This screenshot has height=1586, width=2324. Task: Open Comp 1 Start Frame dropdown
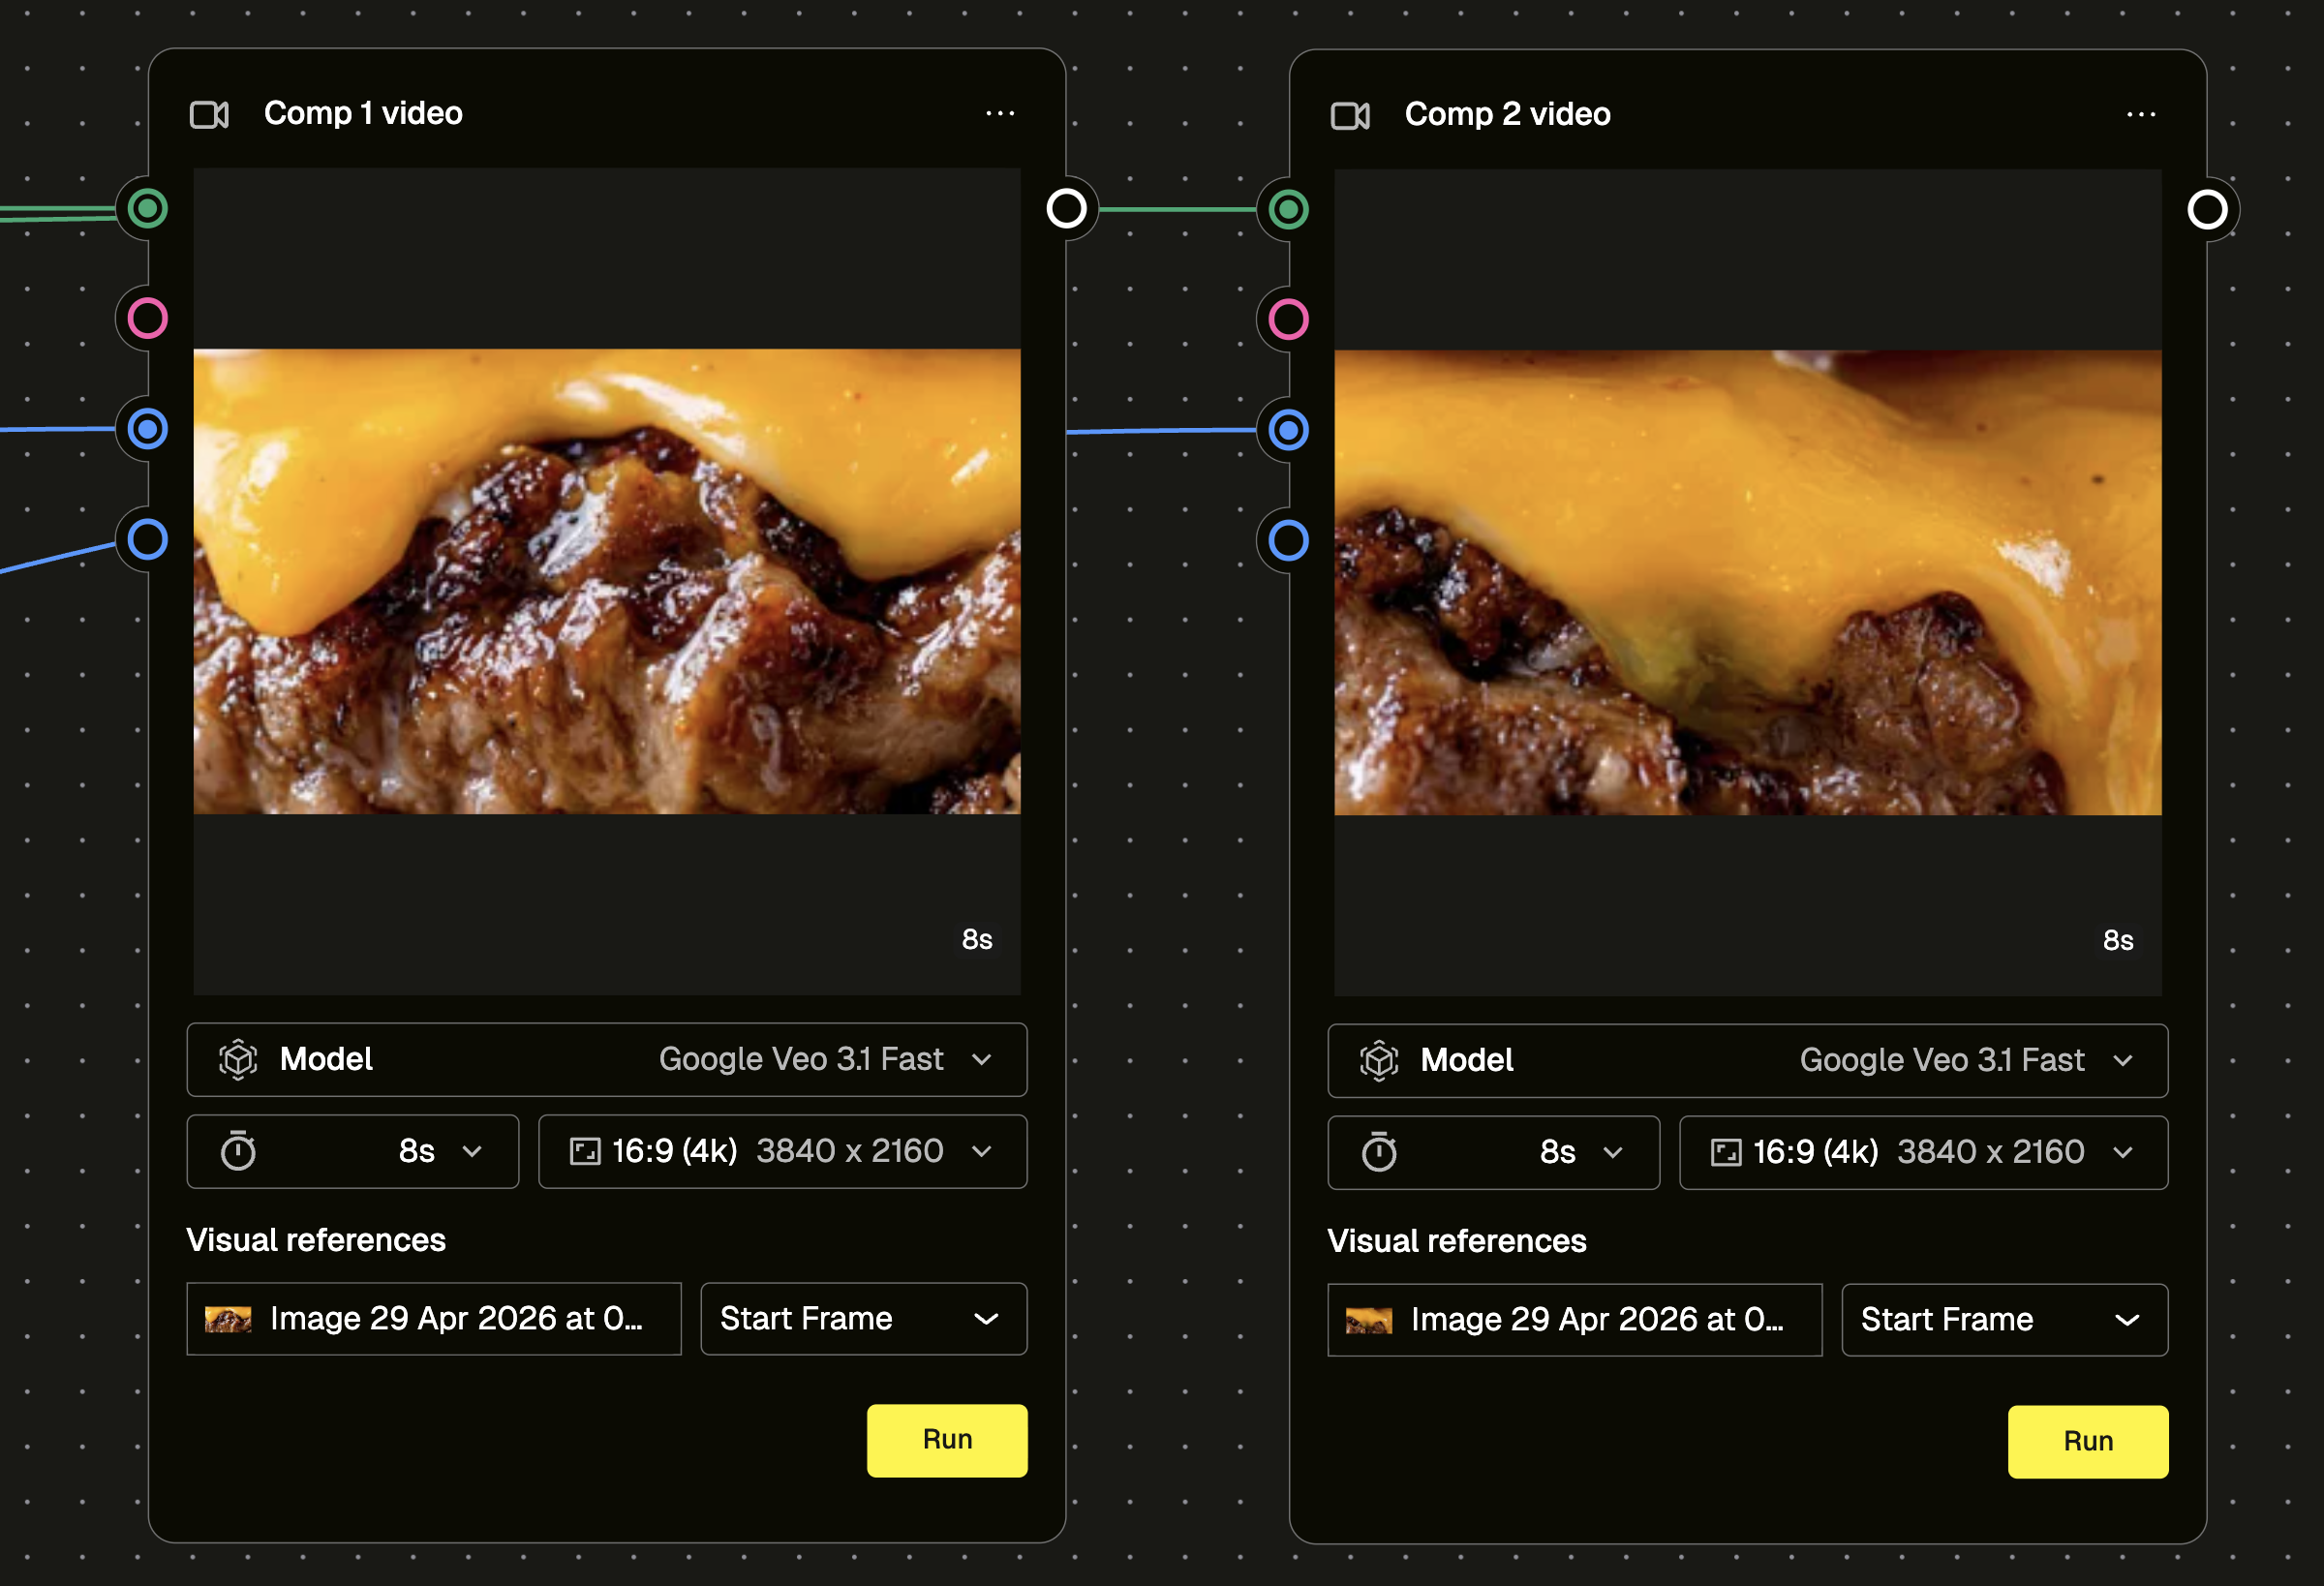click(x=864, y=1319)
